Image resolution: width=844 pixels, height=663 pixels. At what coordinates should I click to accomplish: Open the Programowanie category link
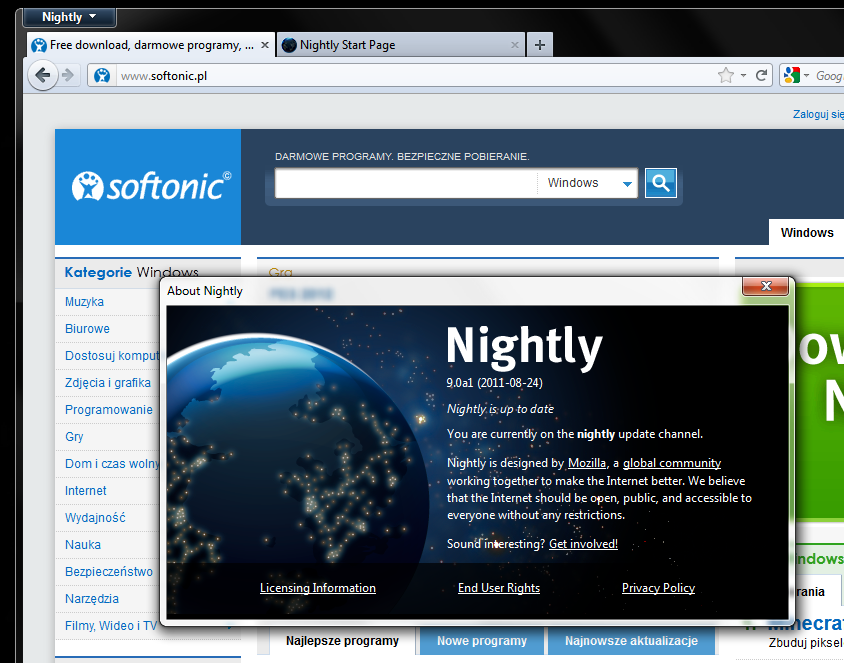(x=109, y=410)
